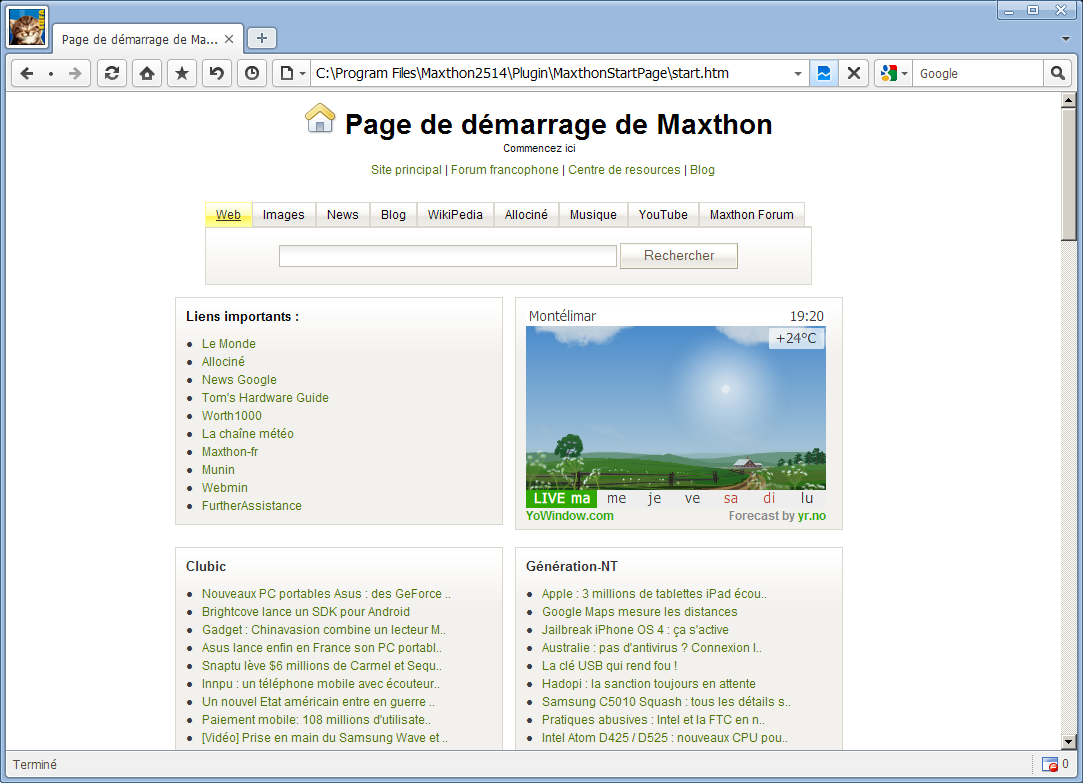Select the Blog tab beside WikiPedia
The height and width of the screenshot is (783, 1083).
pos(393,215)
